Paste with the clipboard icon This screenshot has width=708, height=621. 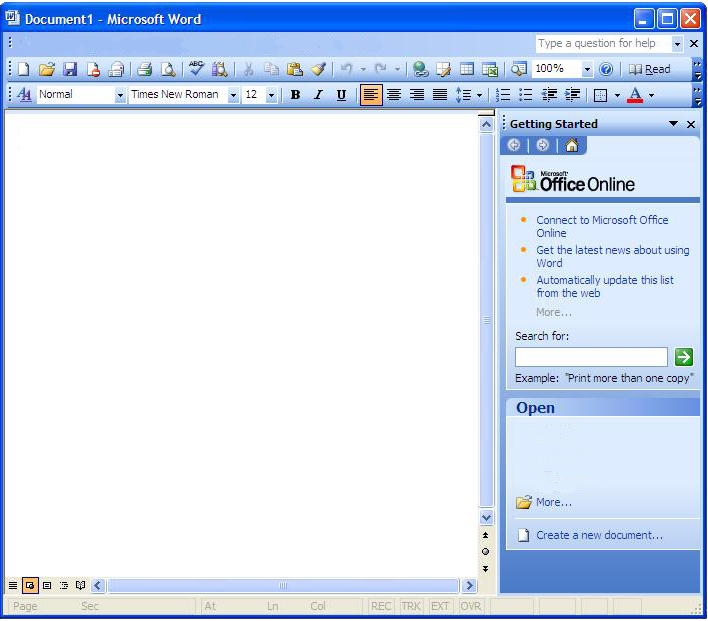click(295, 69)
